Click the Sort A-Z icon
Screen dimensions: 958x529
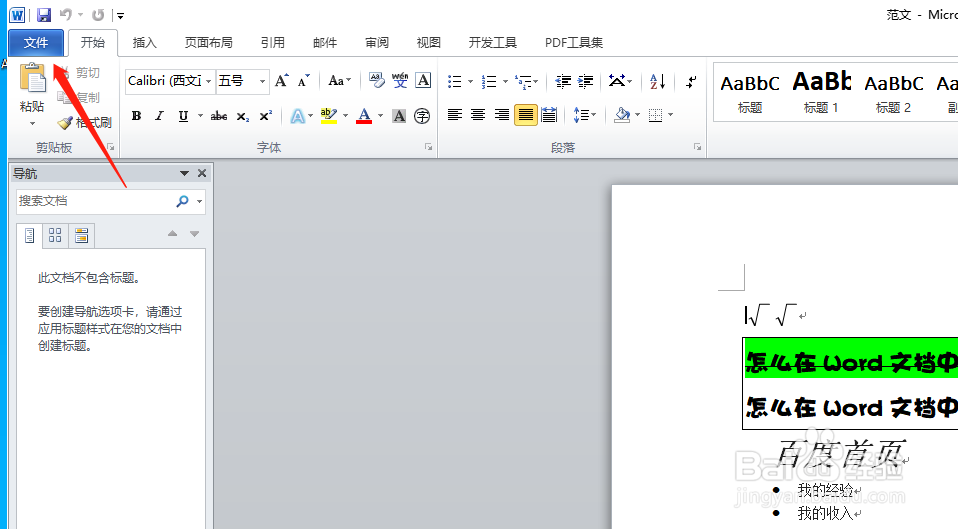657,81
